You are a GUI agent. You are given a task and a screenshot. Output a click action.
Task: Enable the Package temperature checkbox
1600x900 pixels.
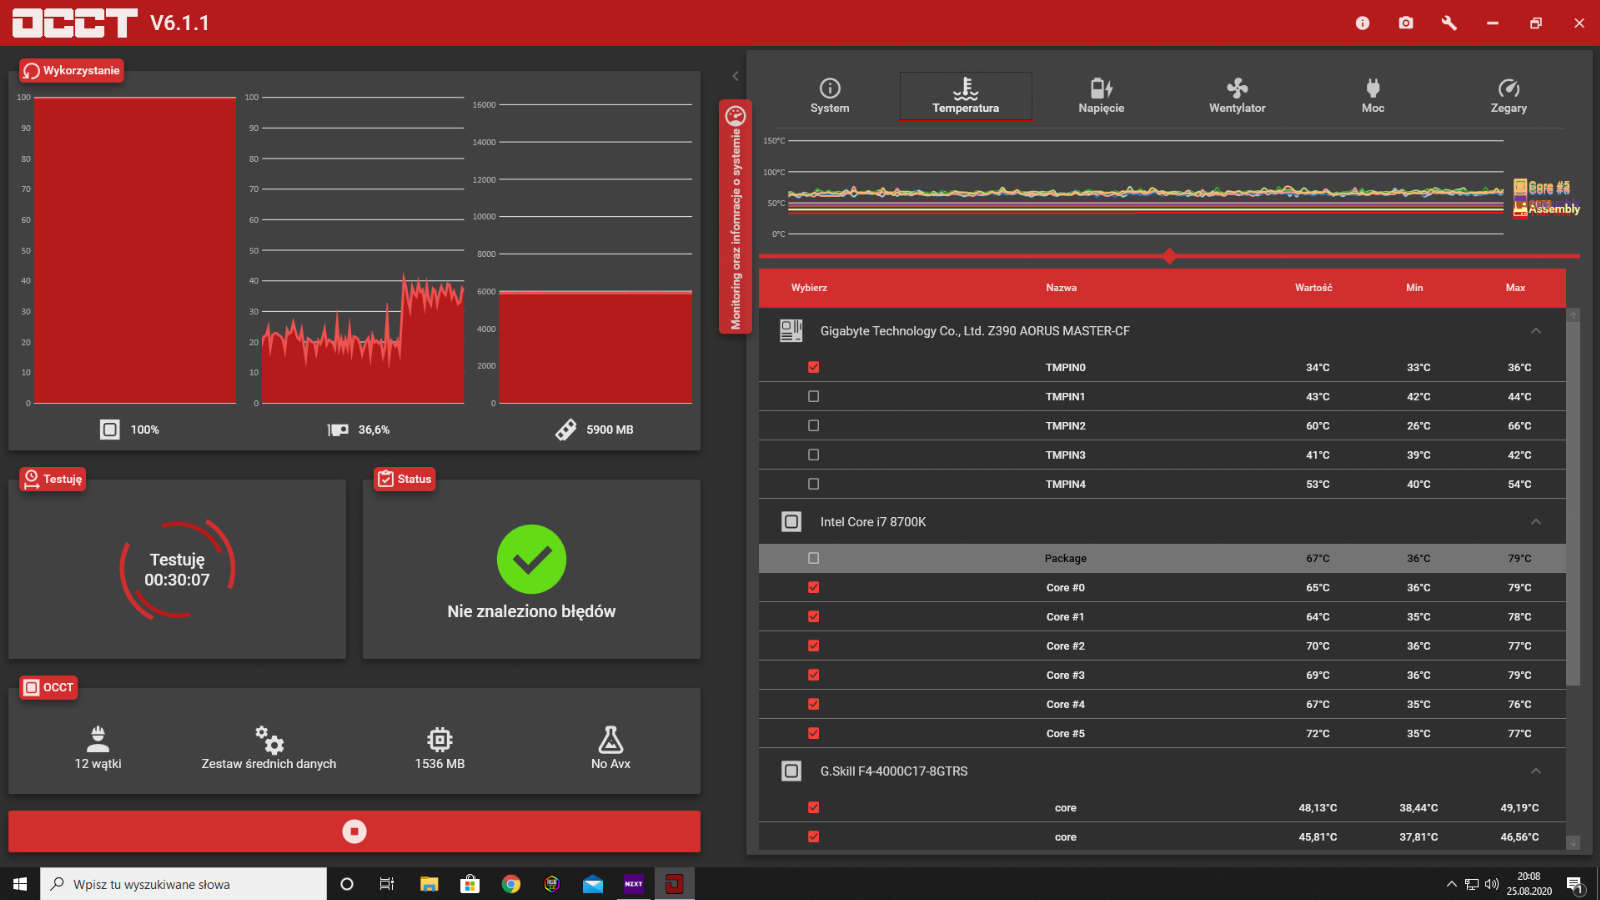[x=814, y=558]
